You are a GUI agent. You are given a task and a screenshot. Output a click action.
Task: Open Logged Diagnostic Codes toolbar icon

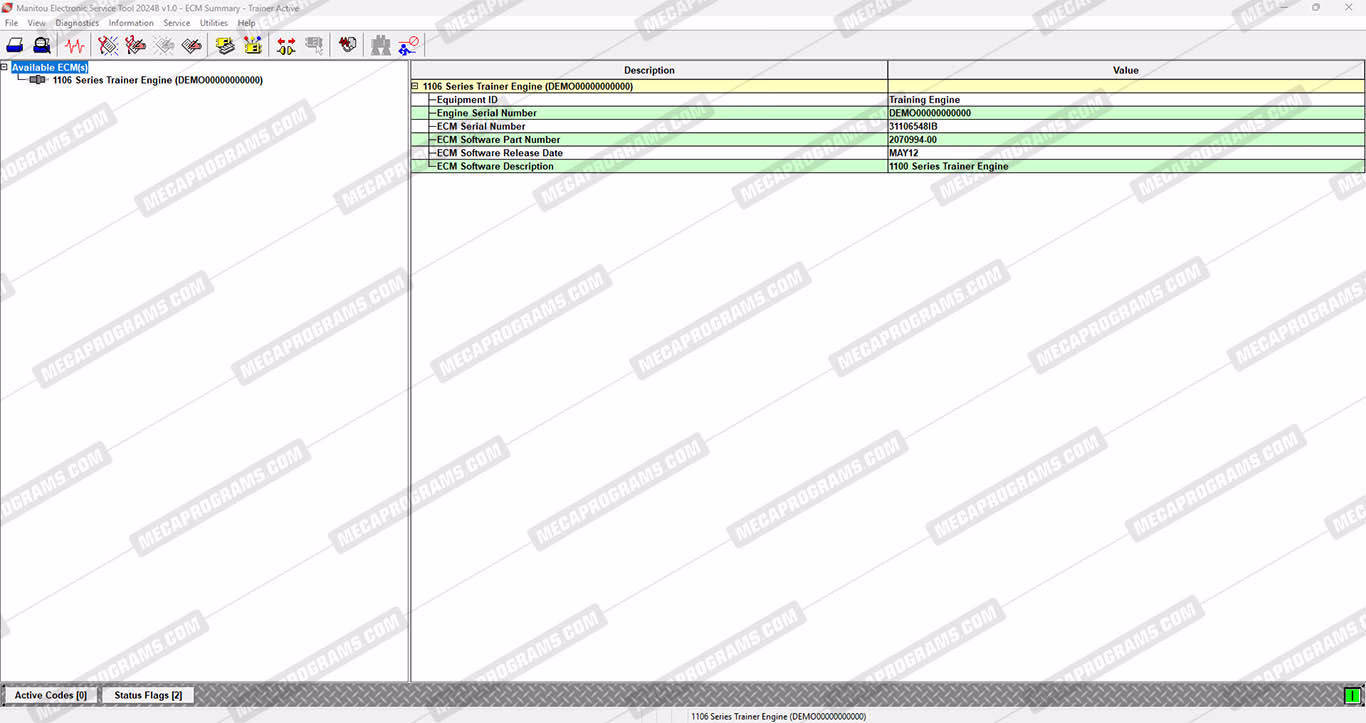click(x=136, y=45)
